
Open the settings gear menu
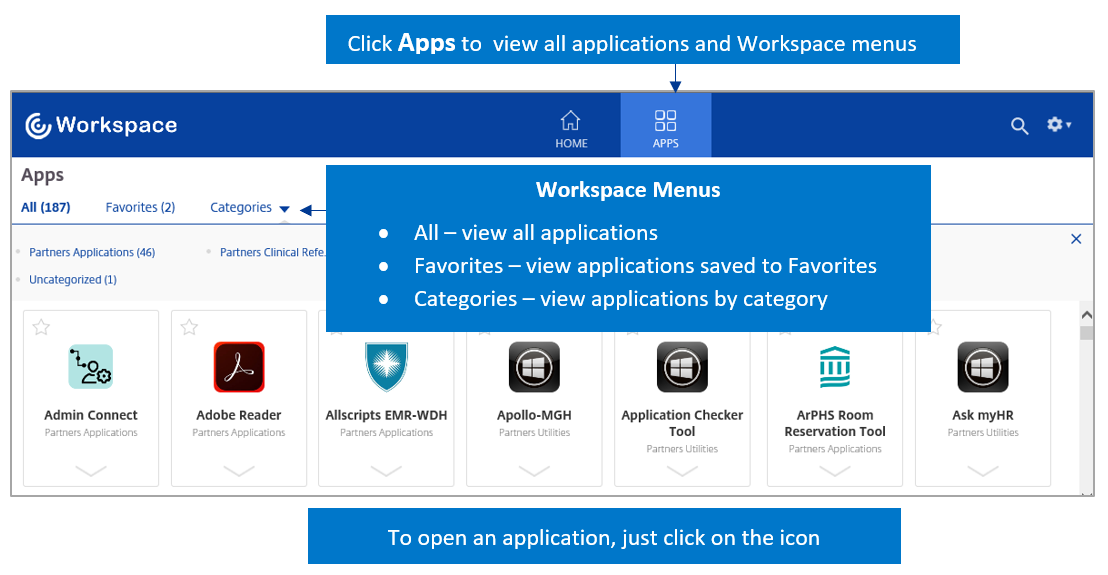coord(1059,125)
